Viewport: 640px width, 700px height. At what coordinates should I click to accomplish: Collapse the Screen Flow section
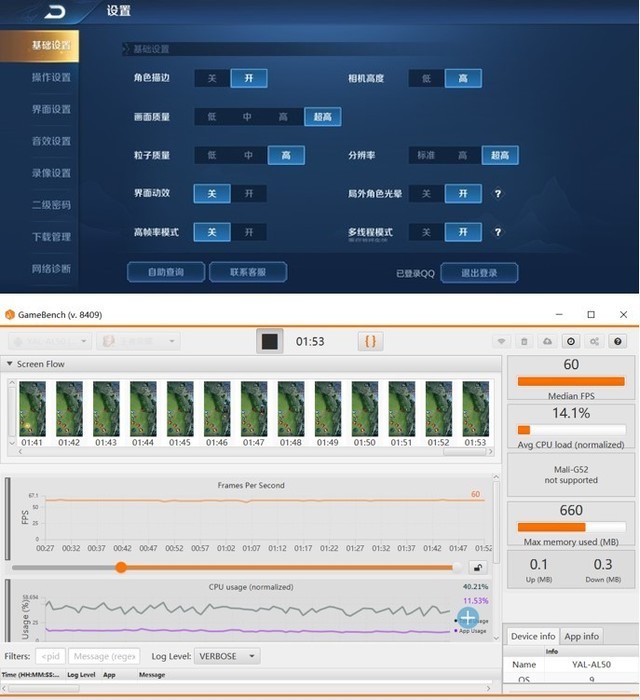9,364
